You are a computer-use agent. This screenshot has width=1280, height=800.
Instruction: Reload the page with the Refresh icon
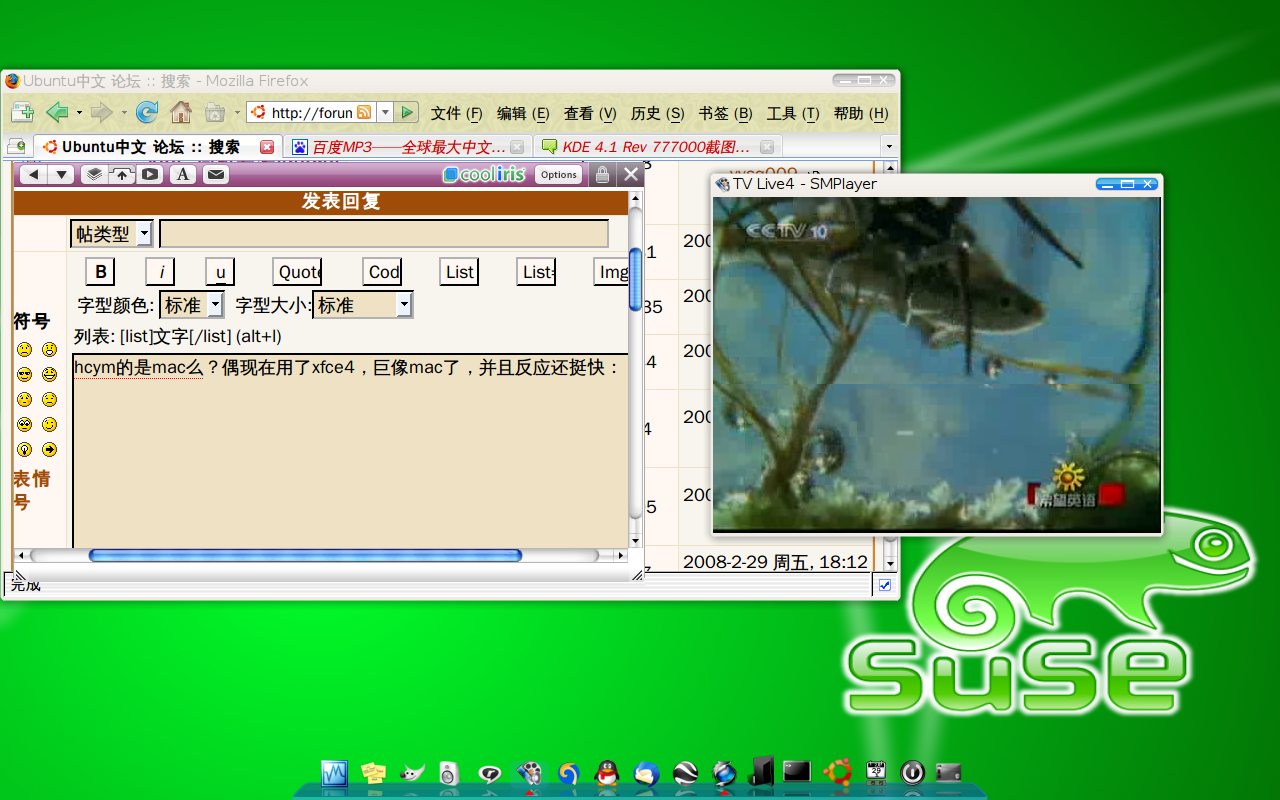[147, 112]
